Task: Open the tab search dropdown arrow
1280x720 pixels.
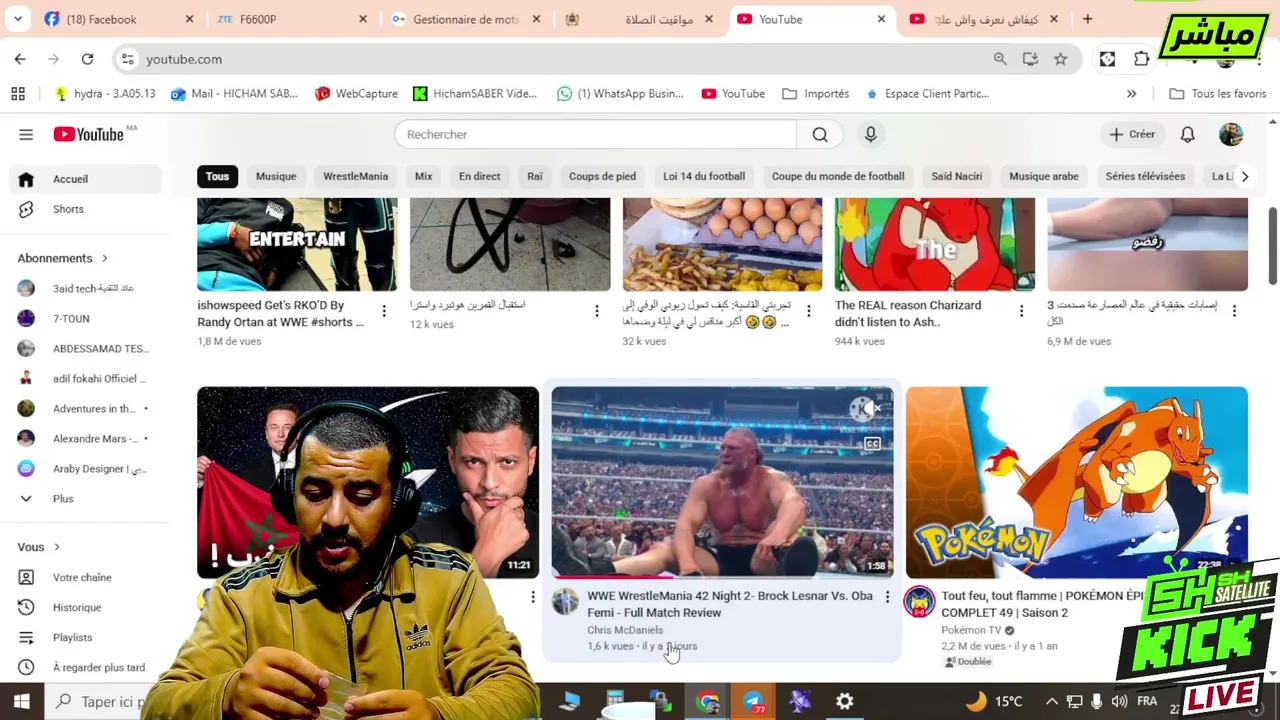Action: tap(18, 19)
